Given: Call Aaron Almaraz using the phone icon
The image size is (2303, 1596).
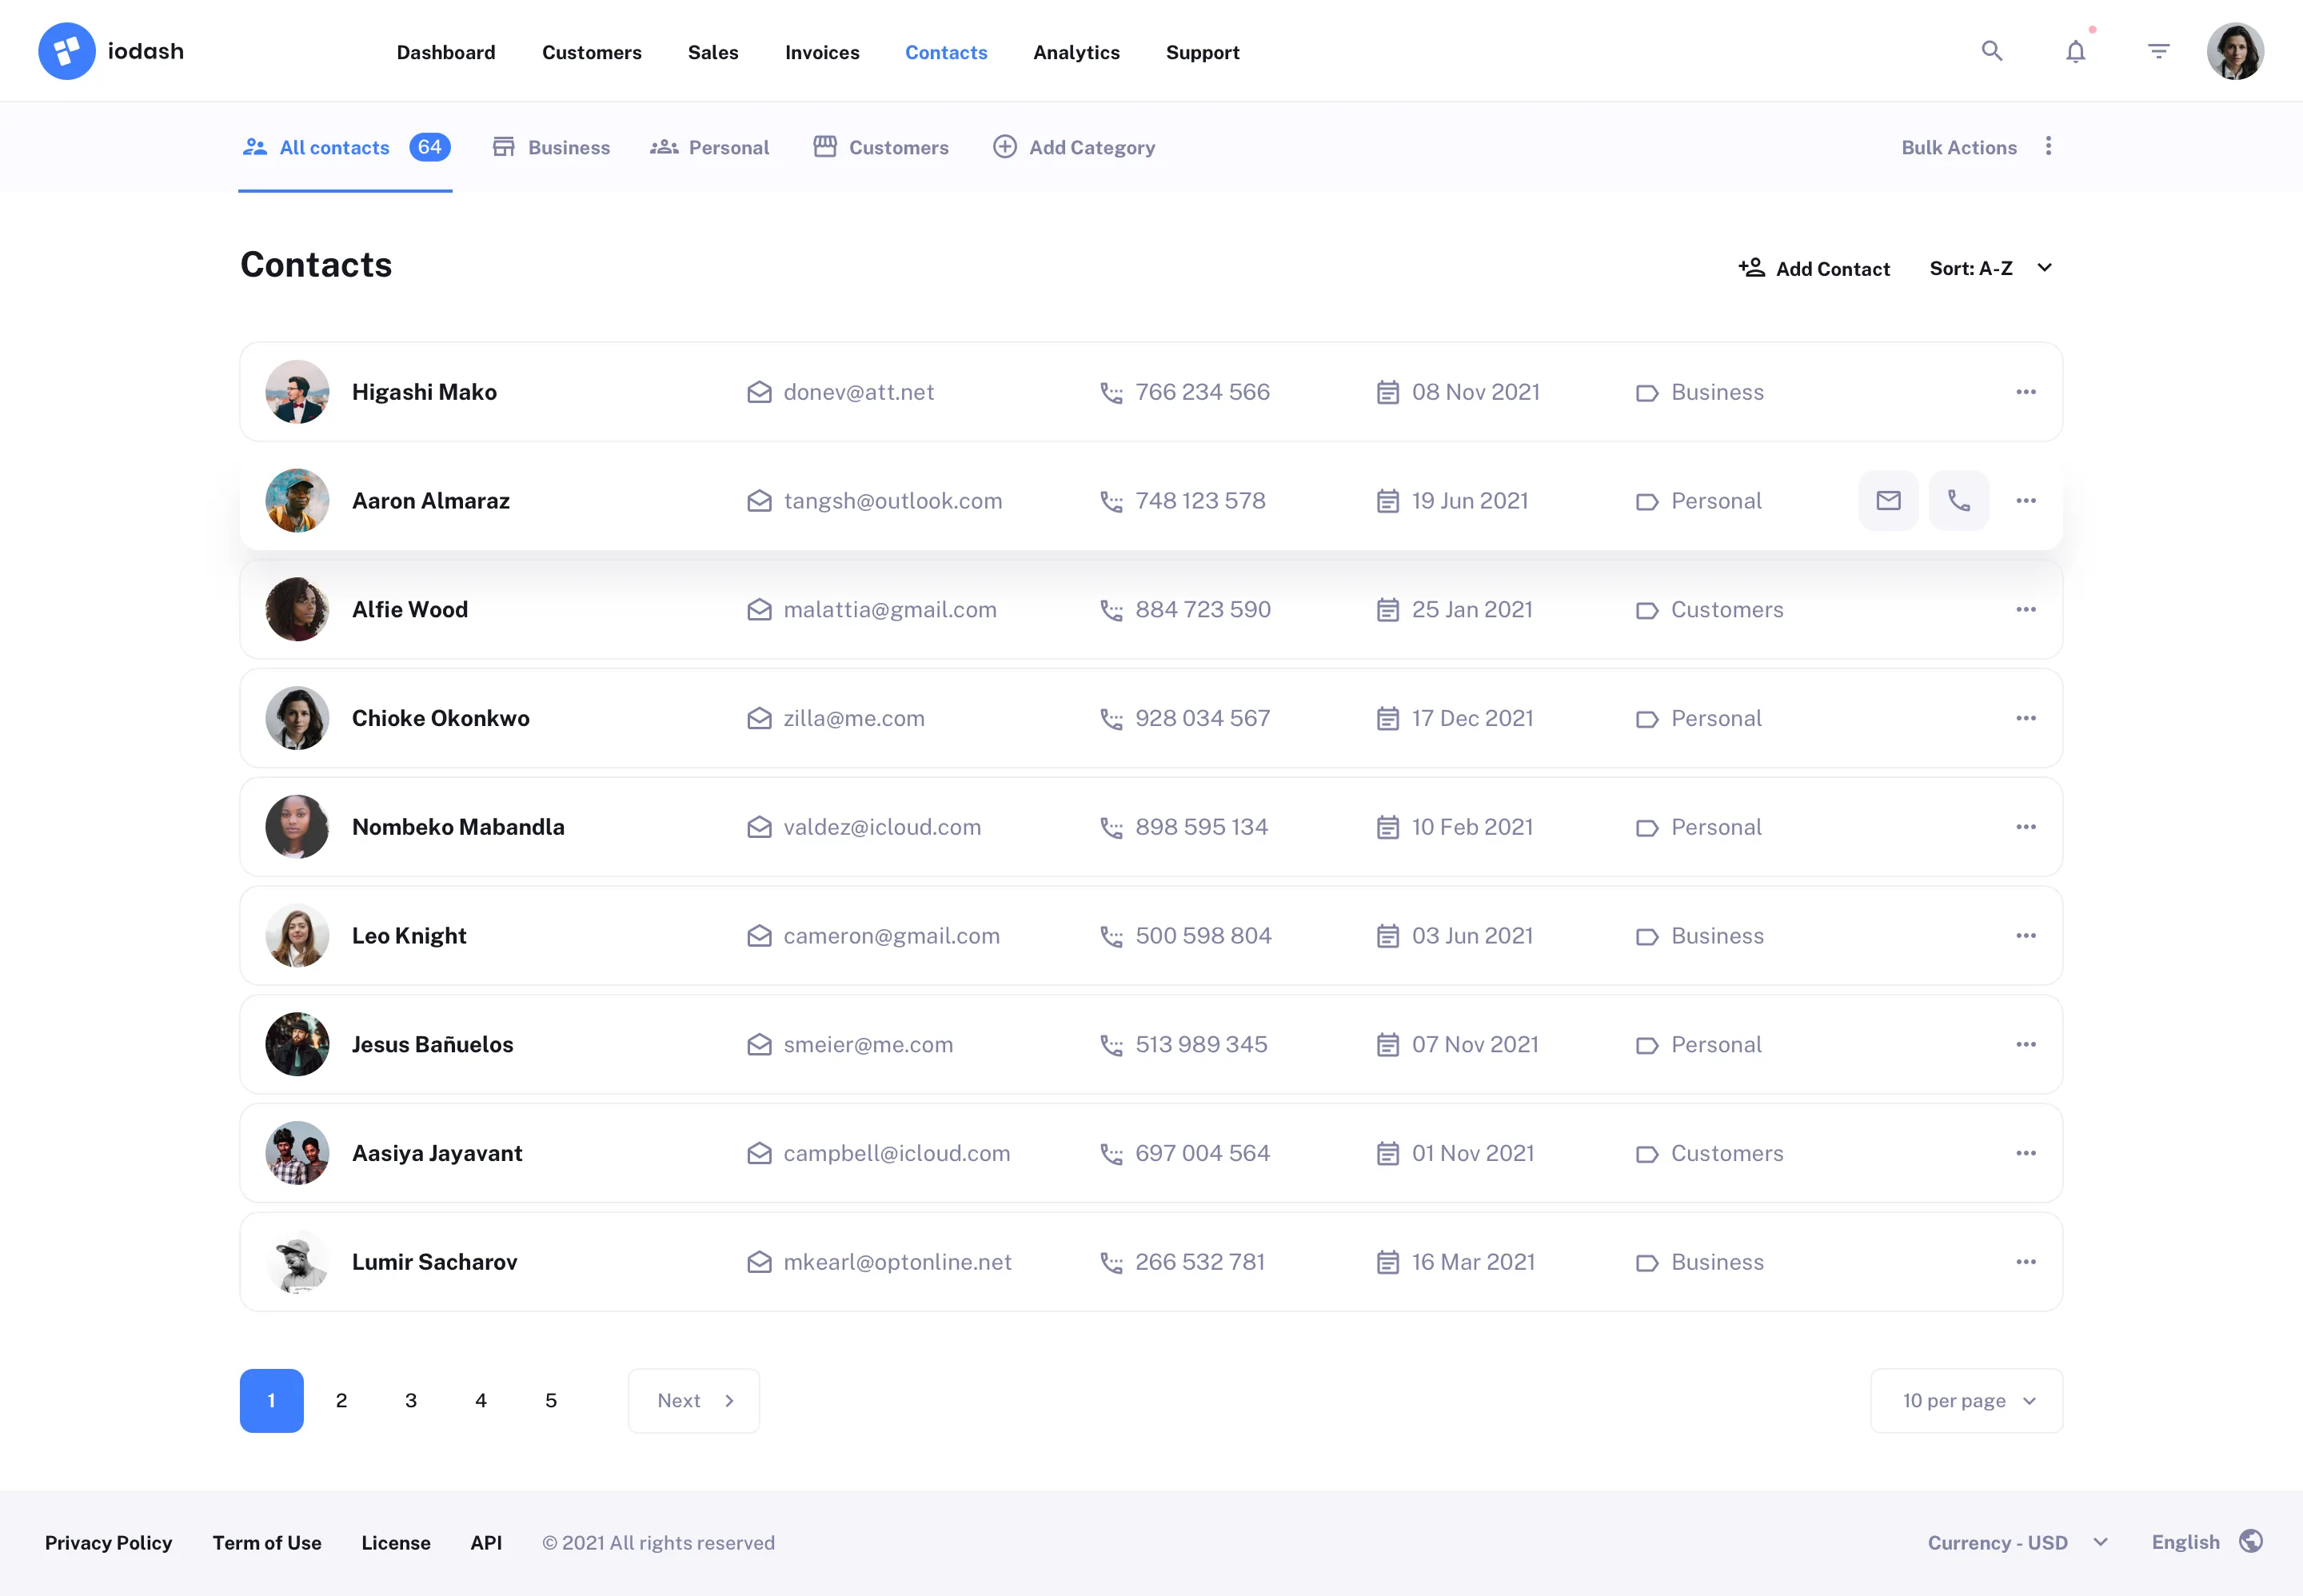Looking at the screenshot, I should point(1958,500).
